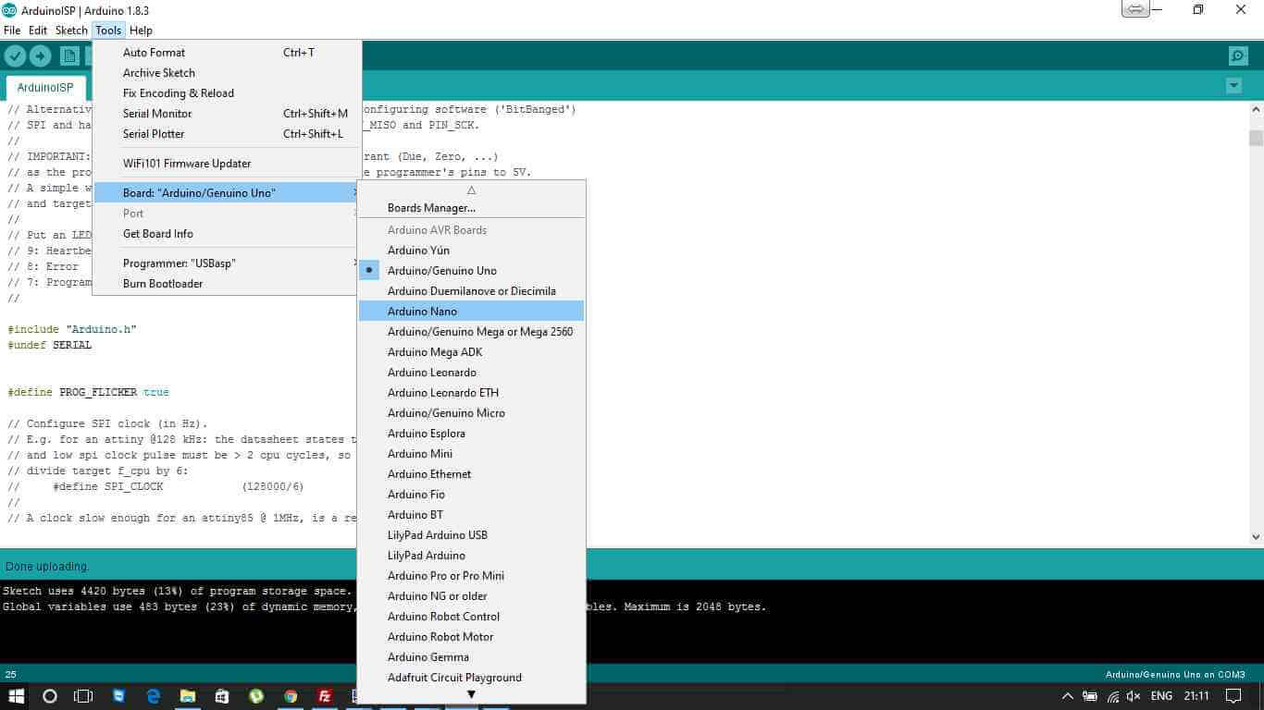Viewport: 1264px width, 710px height.
Task: Close the open Tools menu
Action: (x=108, y=31)
